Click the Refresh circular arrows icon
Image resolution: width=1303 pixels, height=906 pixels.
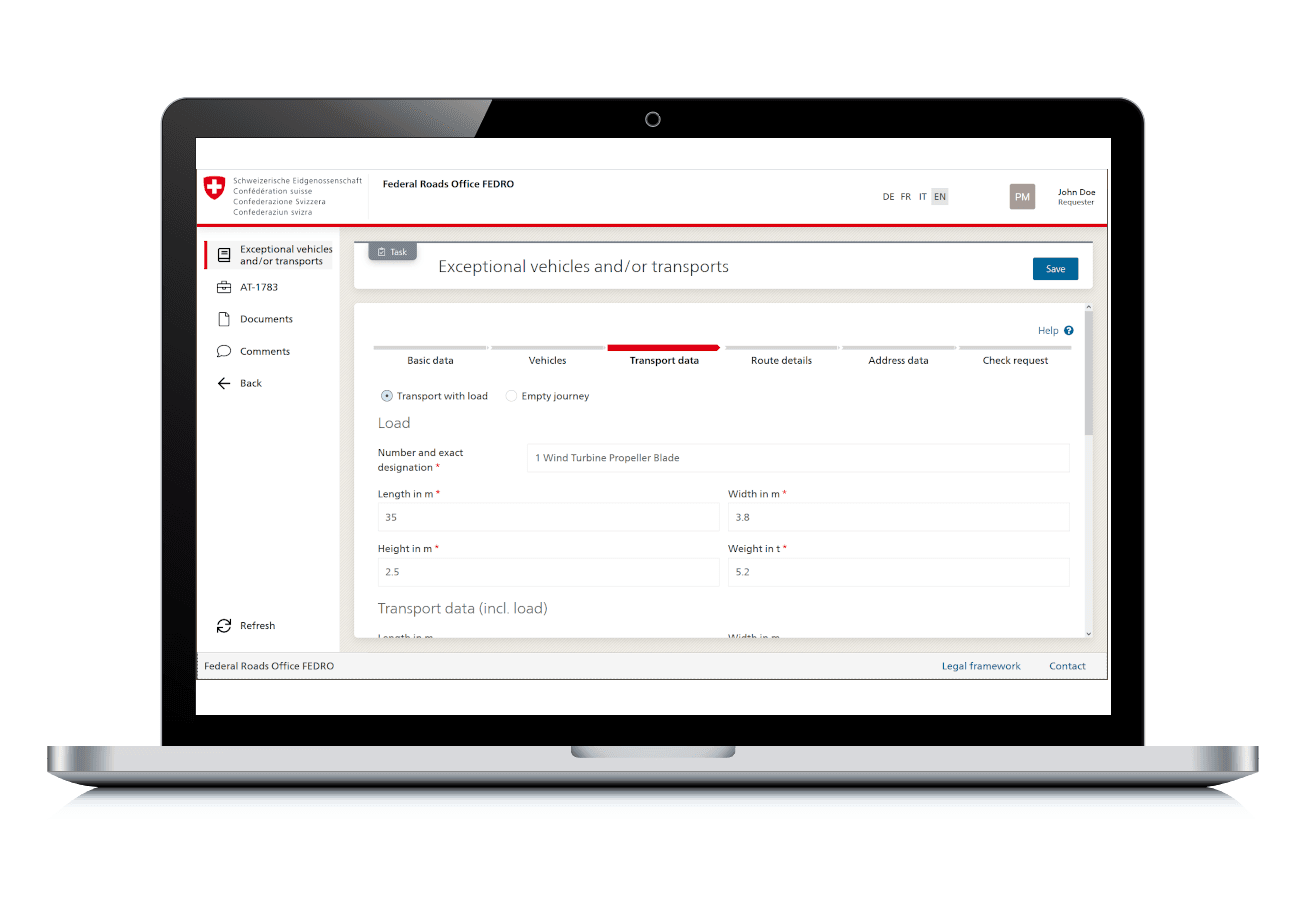[224, 625]
